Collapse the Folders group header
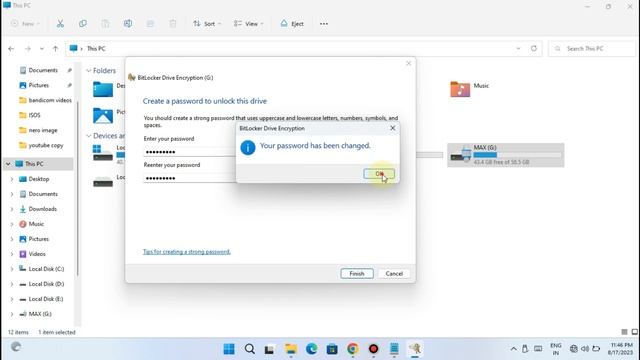 (x=89, y=71)
